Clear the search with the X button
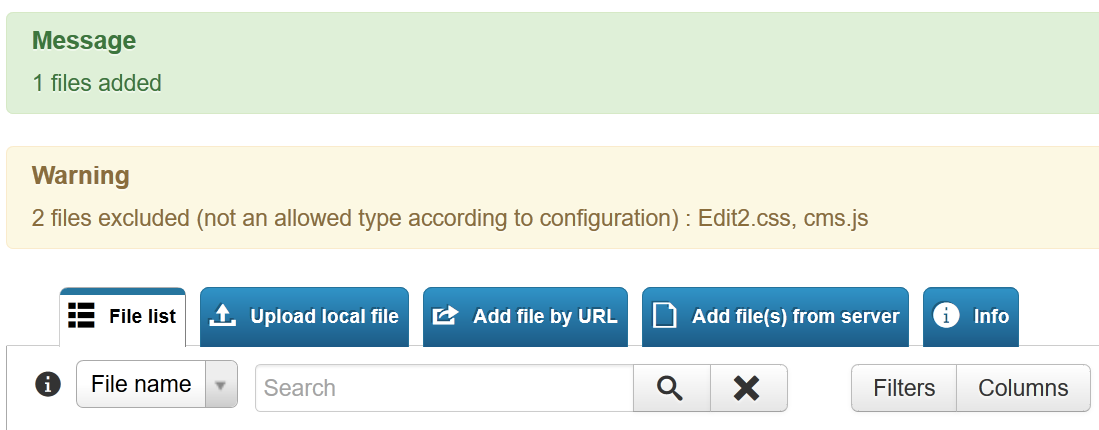Screen dimensions: 1099x430 pos(749,388)
